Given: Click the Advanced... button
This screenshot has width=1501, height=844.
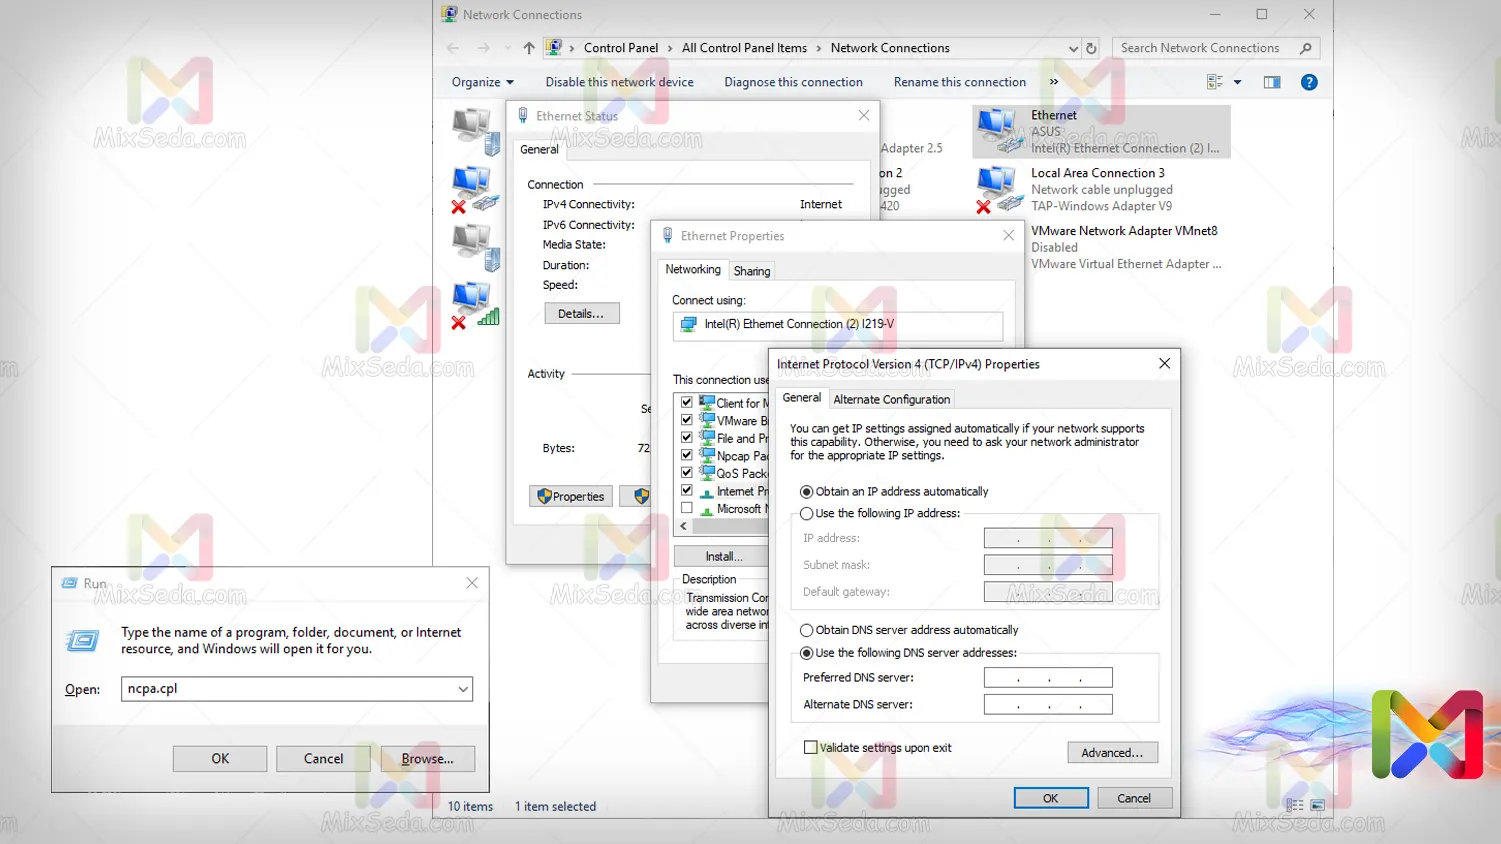Looking at the screenshot, I should click(x=1111, y=753).
